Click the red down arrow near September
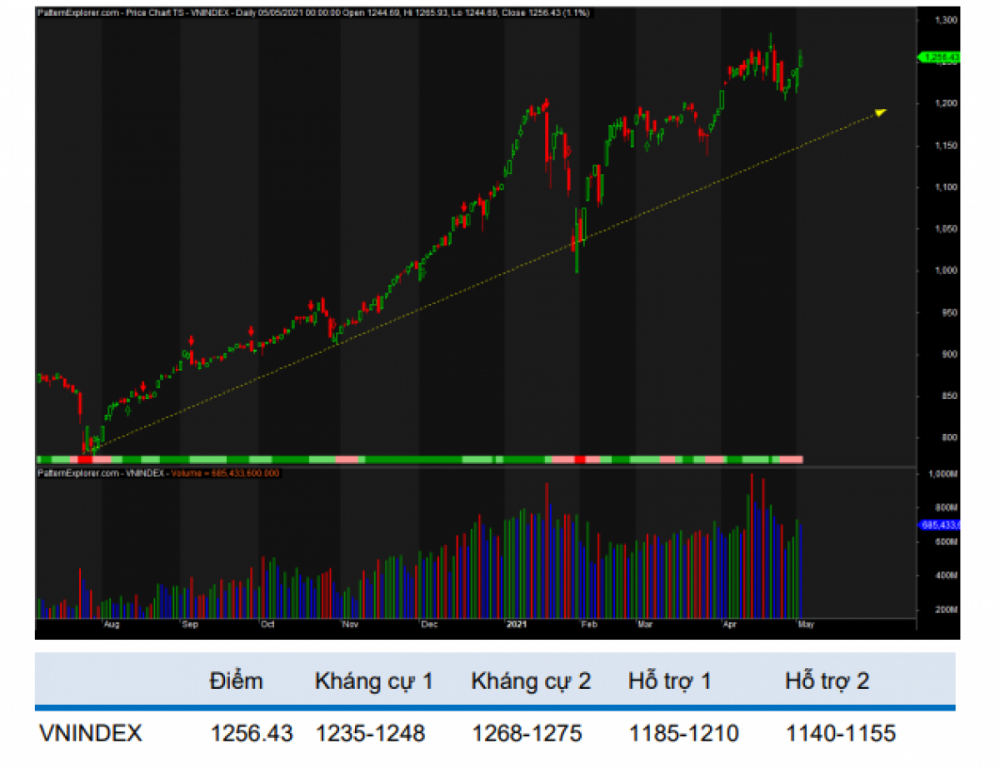This screenshot has width=1000, height=768. (189, 341)
